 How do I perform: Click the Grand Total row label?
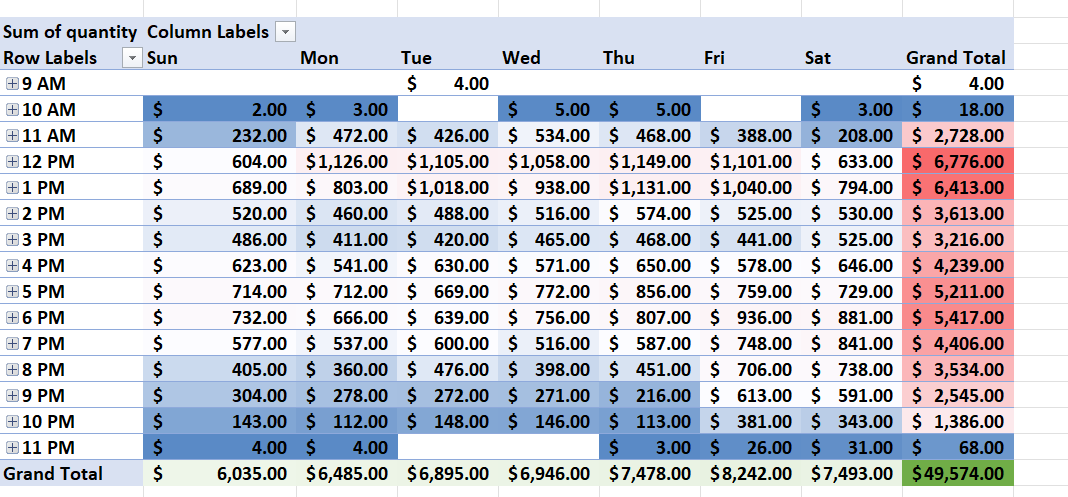pos(53,474)
